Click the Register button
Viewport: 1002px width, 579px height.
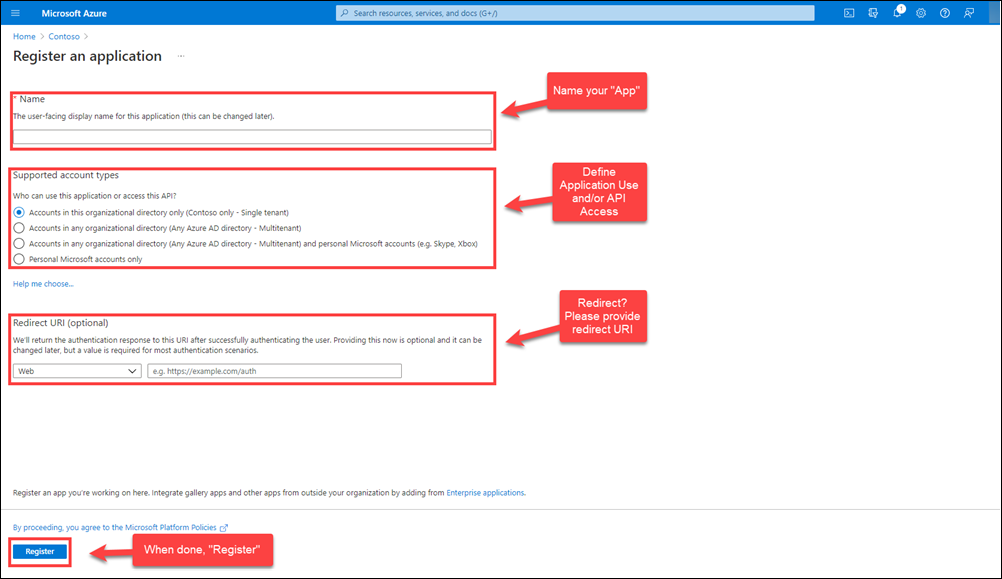(38, 551)
